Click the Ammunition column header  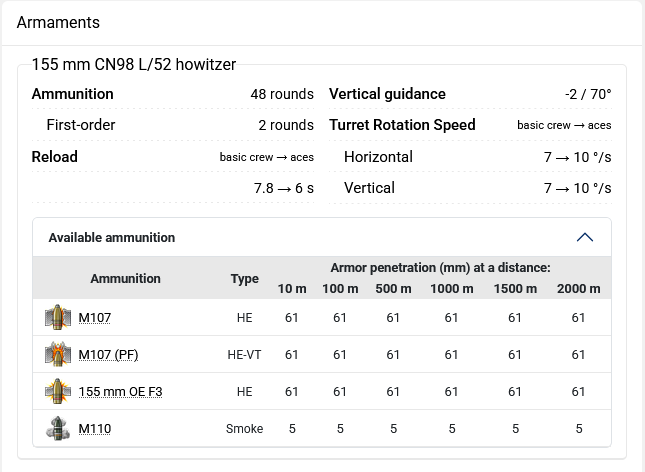tap(125, 279)
